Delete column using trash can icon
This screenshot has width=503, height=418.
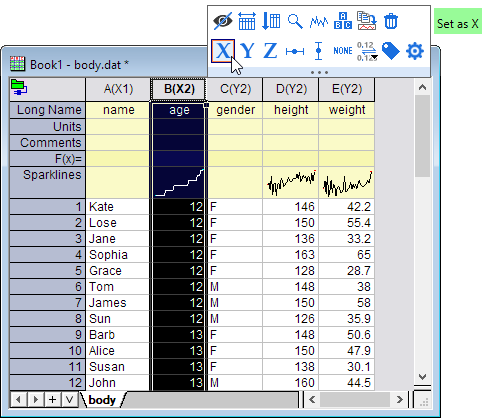(x=391, y=21)
